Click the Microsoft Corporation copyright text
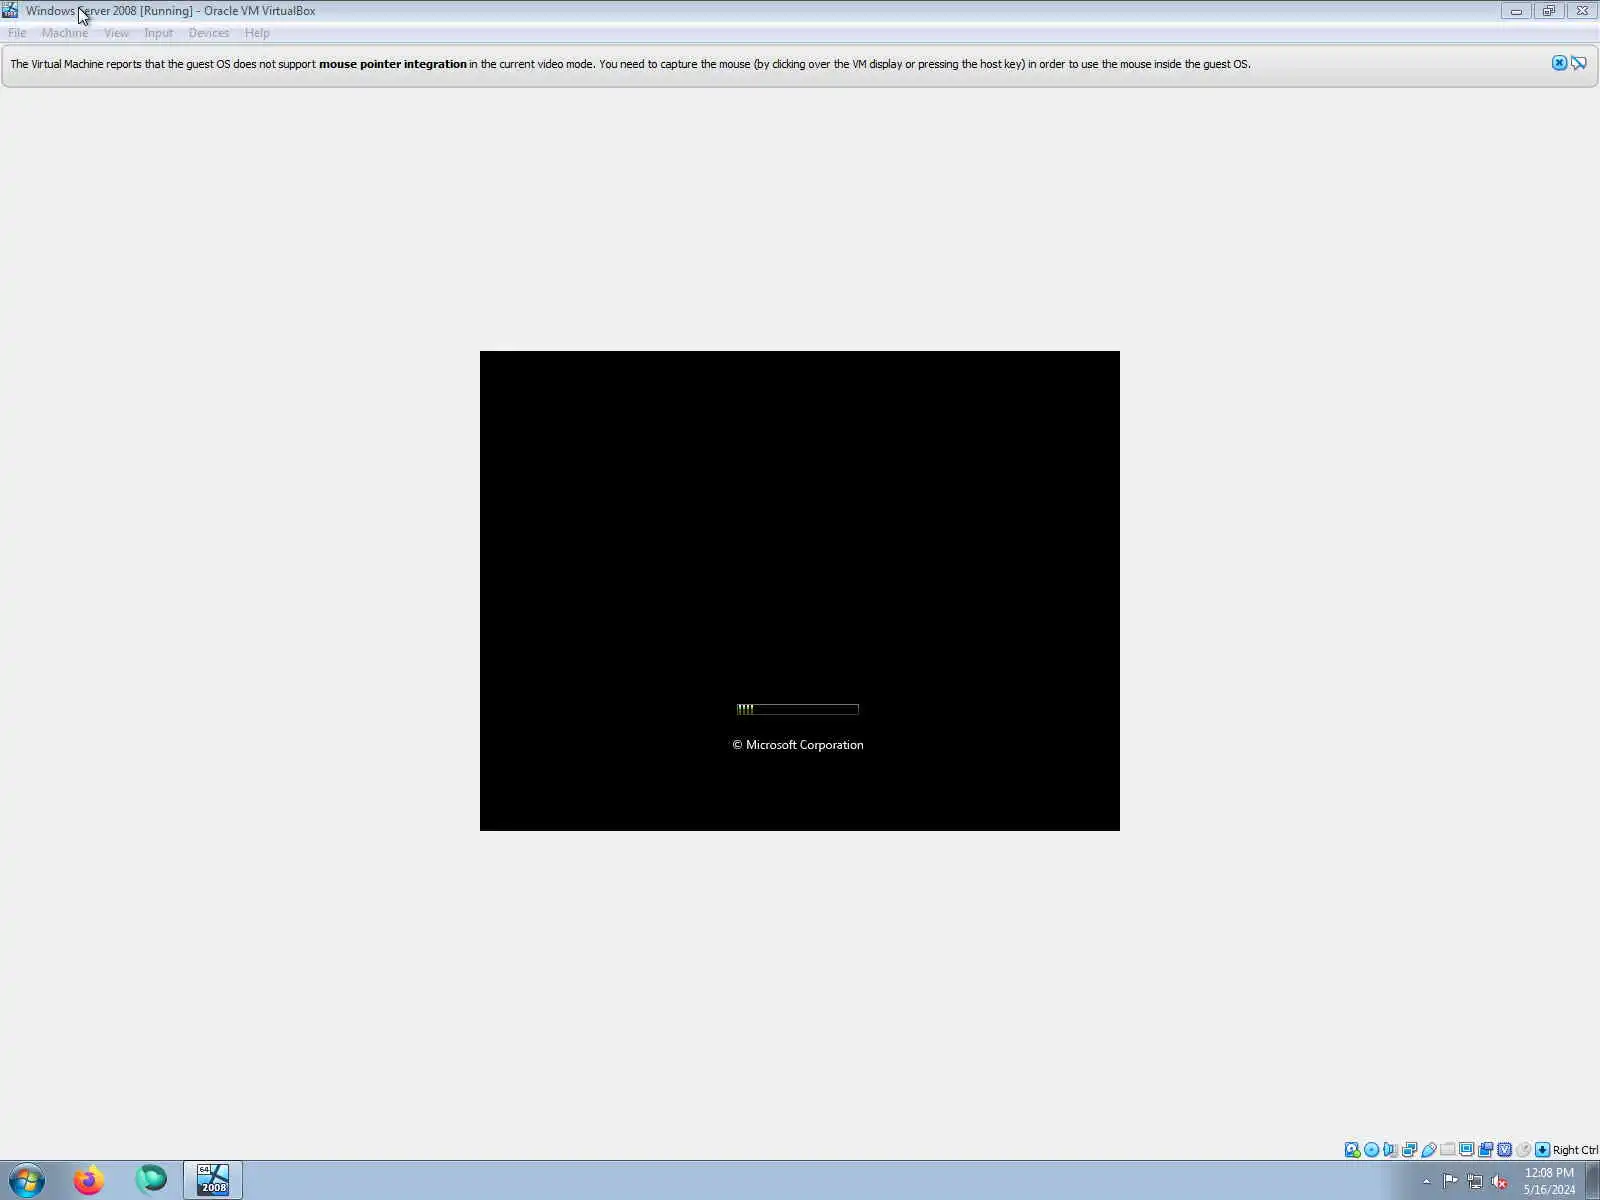 point(798,745)
